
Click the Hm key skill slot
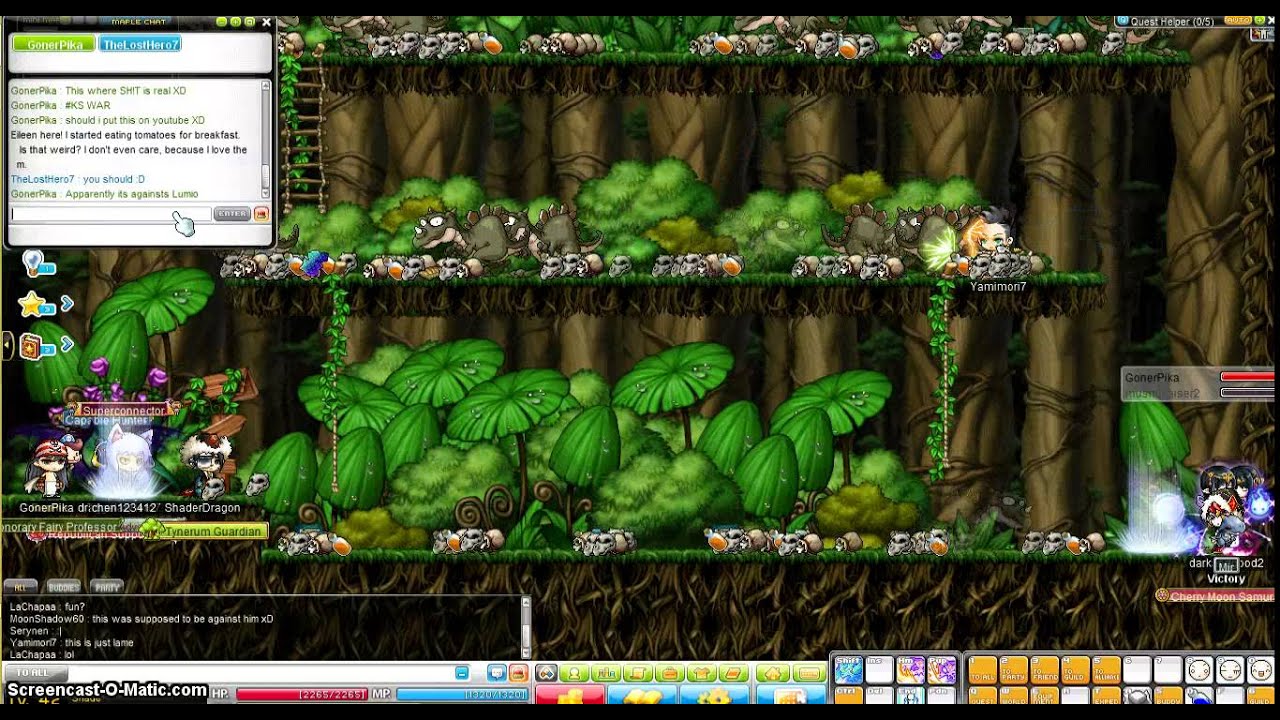coord(910,669)
